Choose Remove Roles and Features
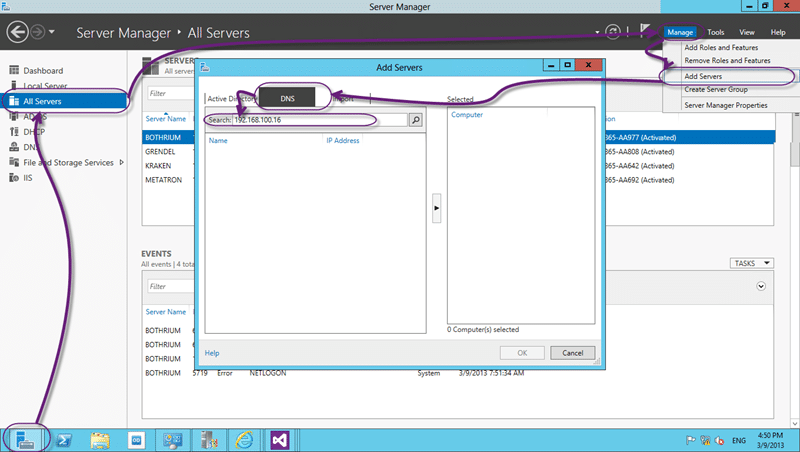The width and height of the screenshot is (800, 452). coord(727,60)
